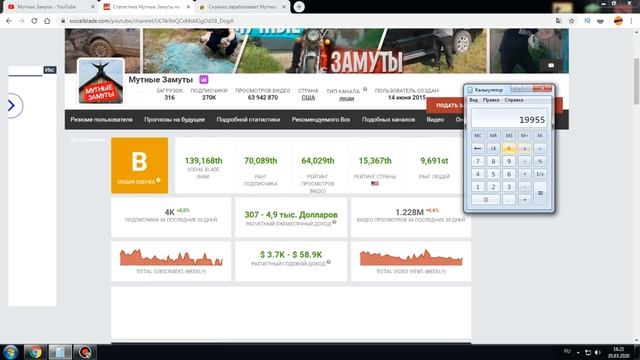Open the Chrome three-dot menu
The image size is (640, 360).
631,21
